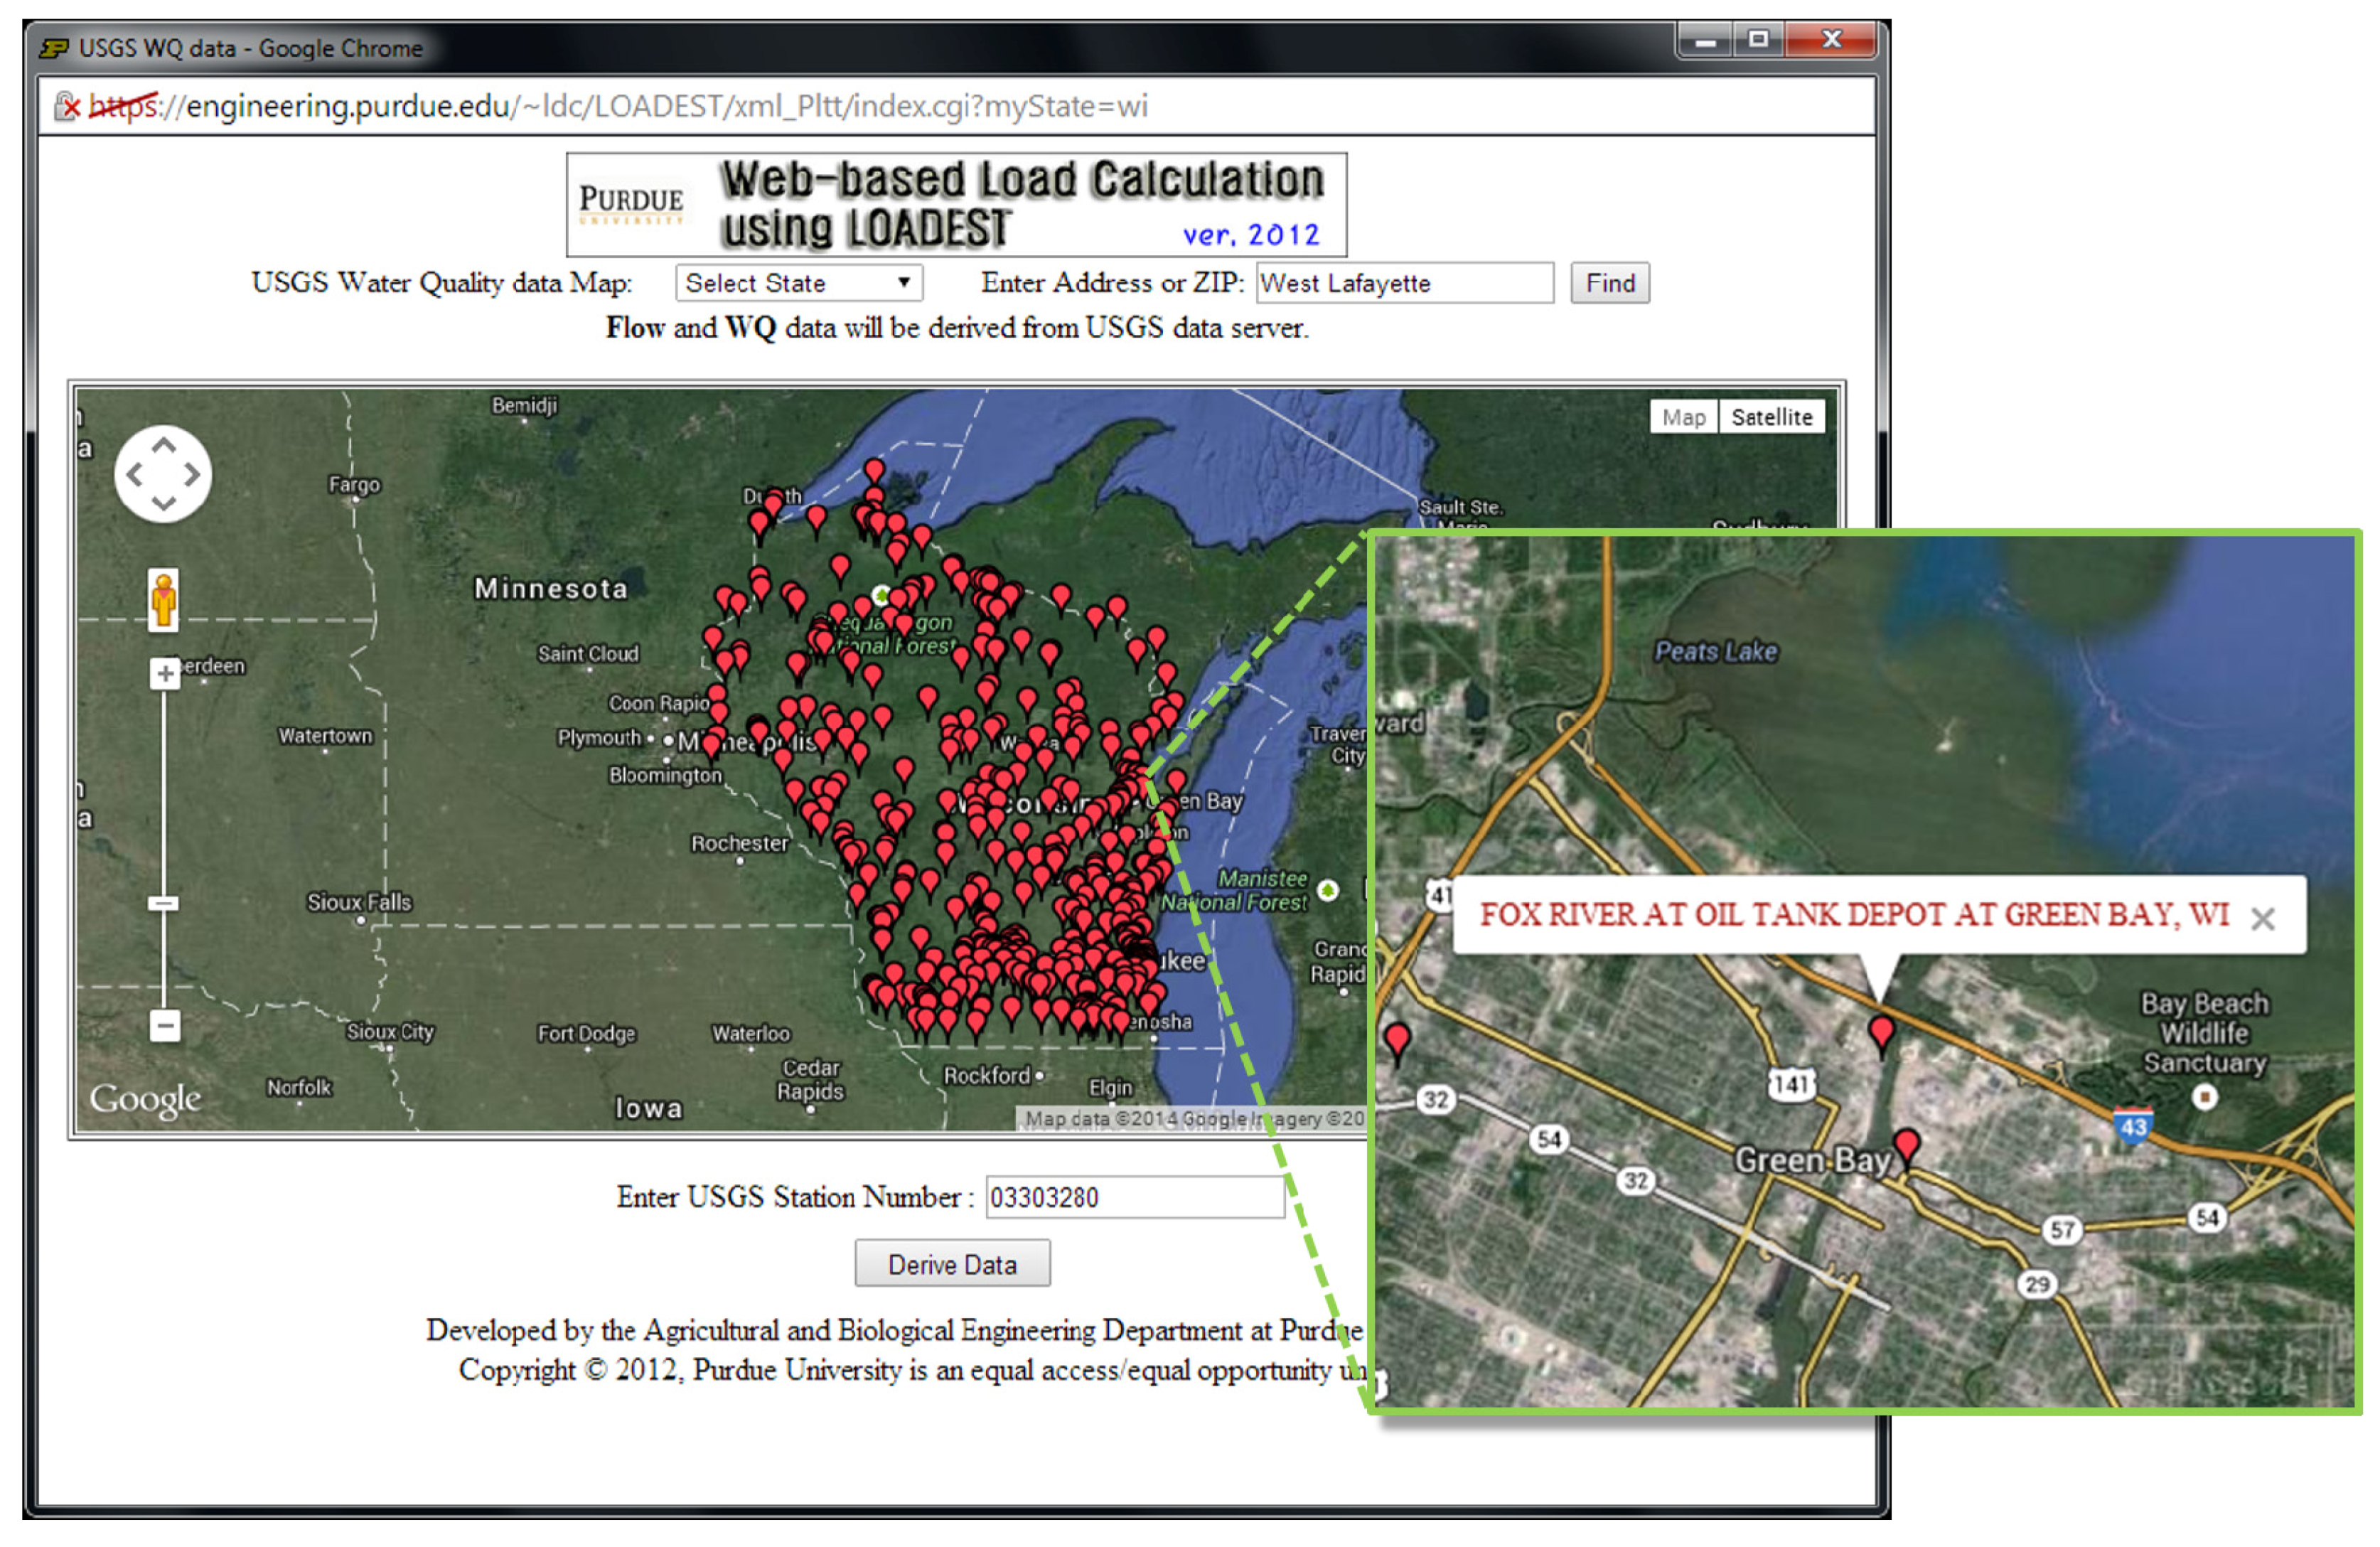Click the Address or ZIP input field
This screenshot has width=2380, height=1547.
(x=1405, y=283)
